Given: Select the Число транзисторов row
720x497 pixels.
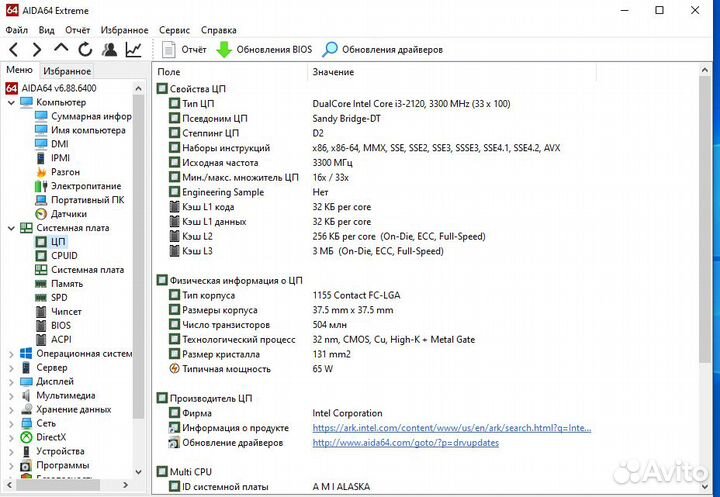Looking at the screenshot, I should (x=258, y=325).
